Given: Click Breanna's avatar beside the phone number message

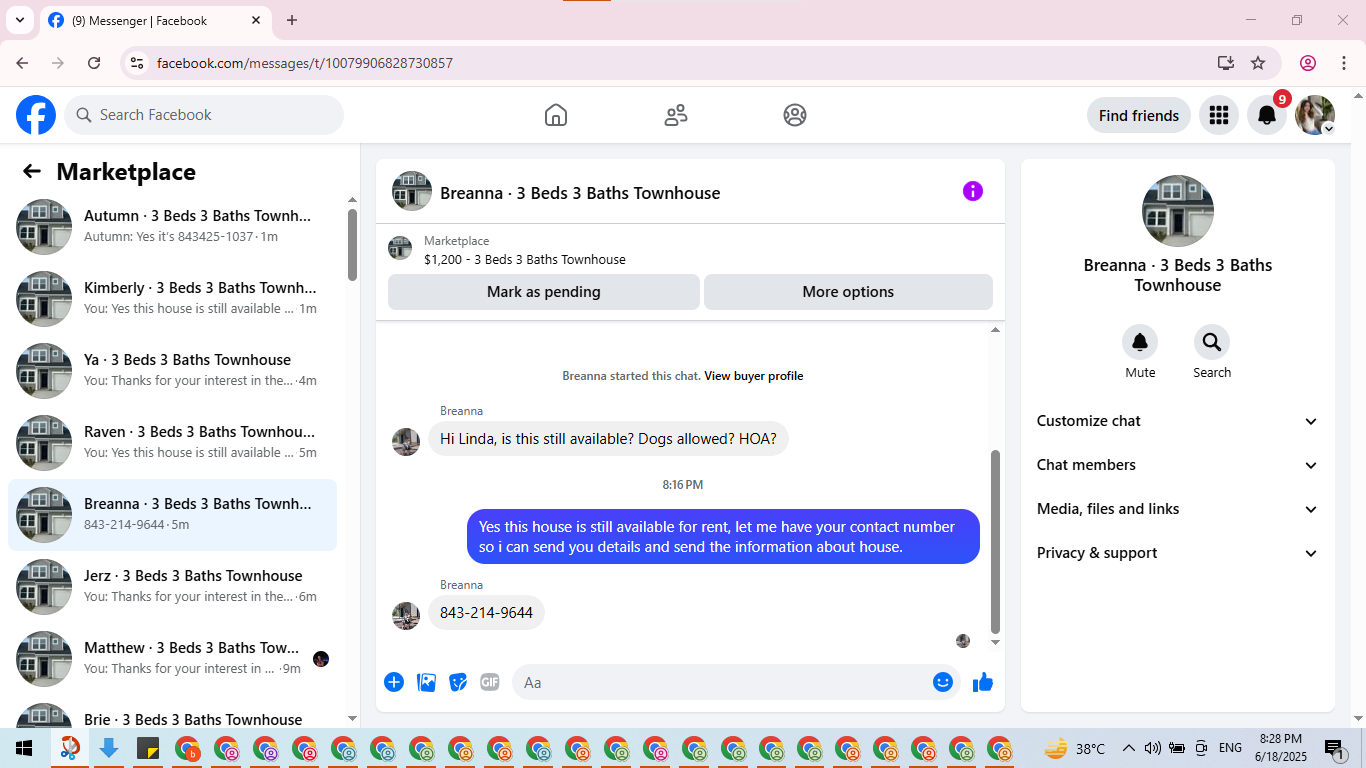Looking at the screenshot, I should click(406, 615).
